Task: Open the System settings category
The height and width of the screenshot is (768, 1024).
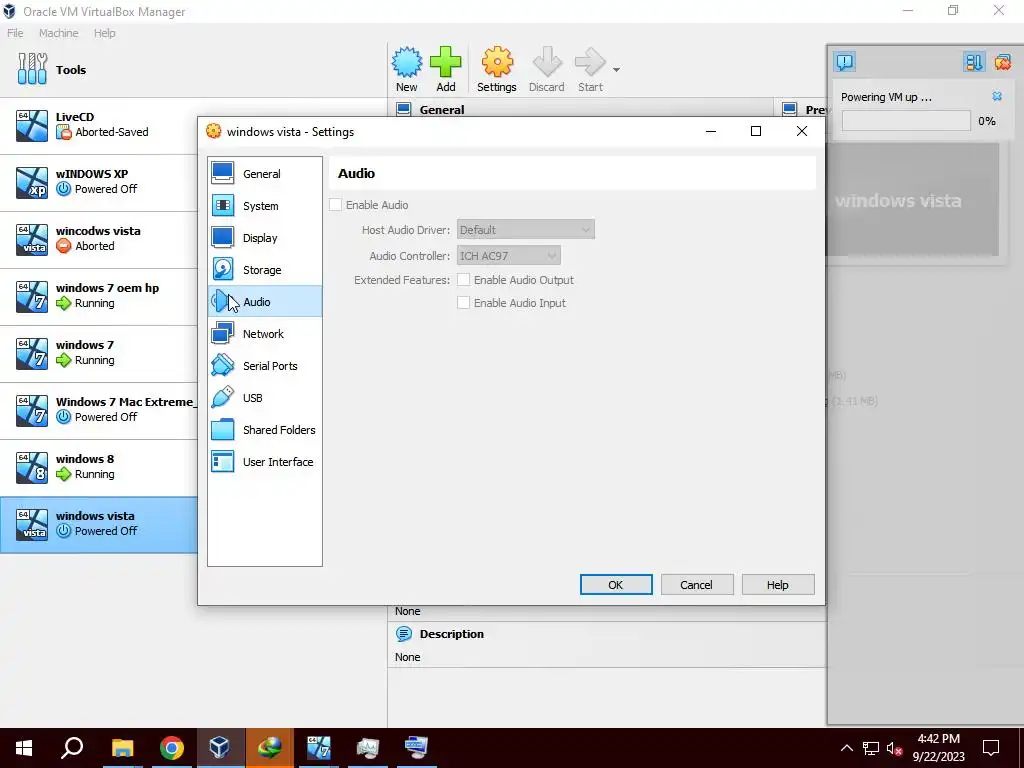Action: pyautogui.click(x=264, y=206)
